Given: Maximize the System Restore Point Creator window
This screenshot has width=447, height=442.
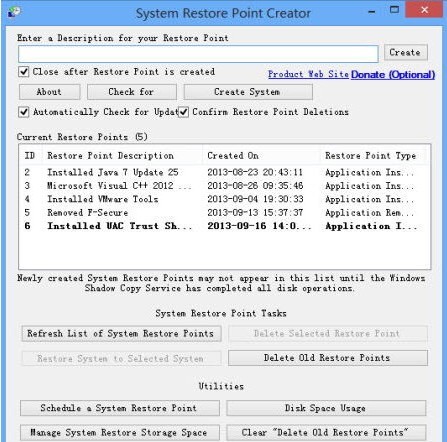Looking at the screenshot, I should click(x=394, y=10).
